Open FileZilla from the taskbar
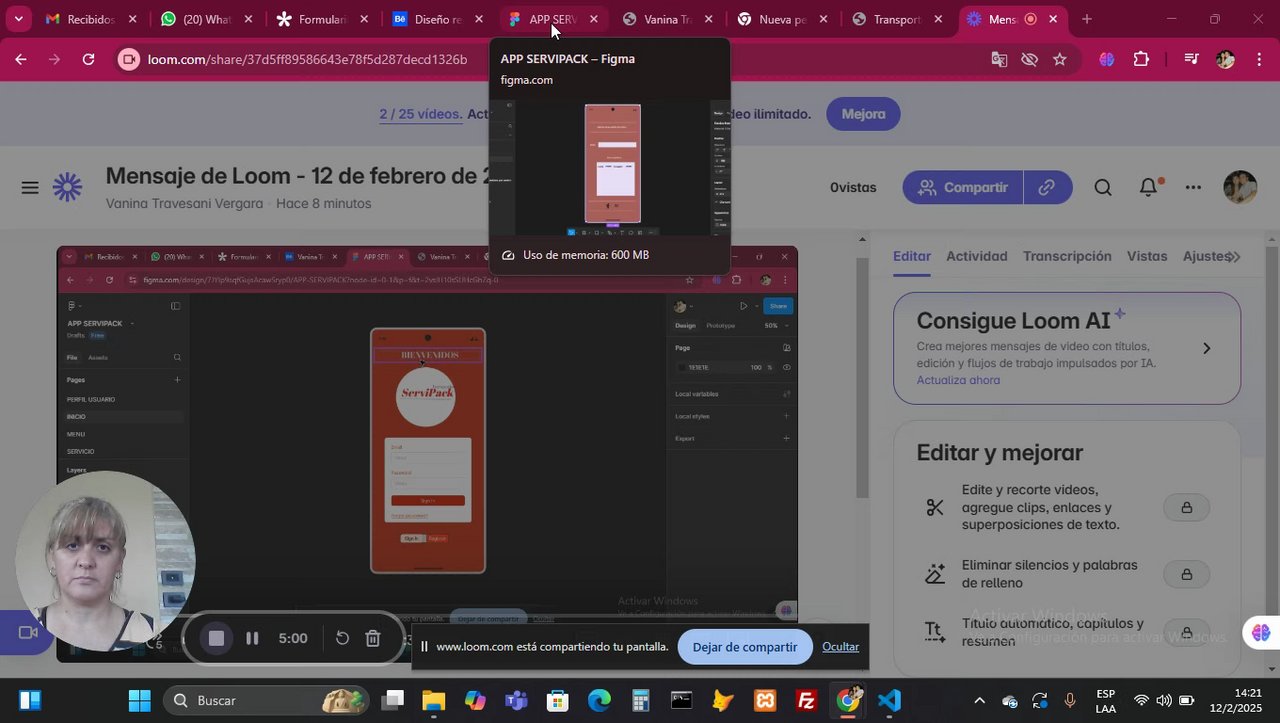1280x723 pixels. pyautogui.click(x=806, y=700)
